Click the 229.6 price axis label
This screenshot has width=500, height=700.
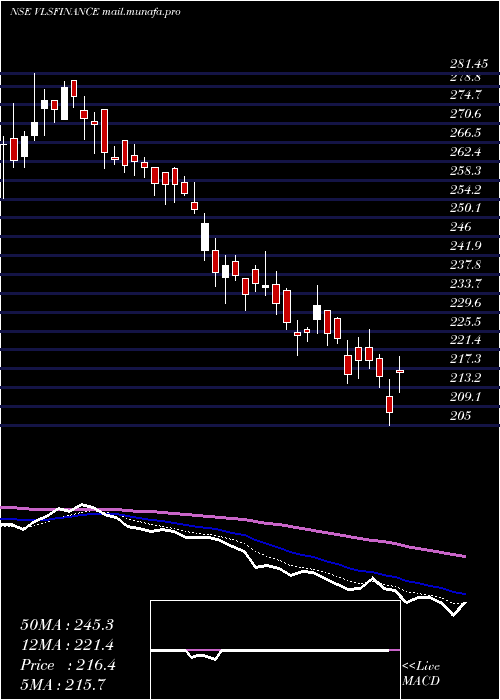(x=466, y=303)
